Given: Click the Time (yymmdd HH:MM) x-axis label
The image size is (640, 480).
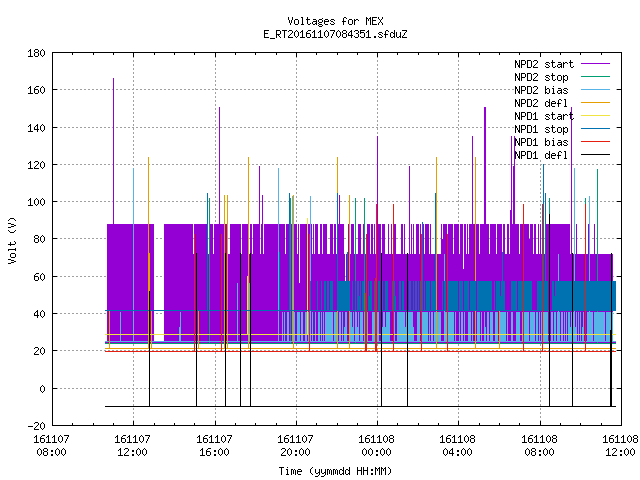Looking at the screenshot, I should click(x=335, y=471).
